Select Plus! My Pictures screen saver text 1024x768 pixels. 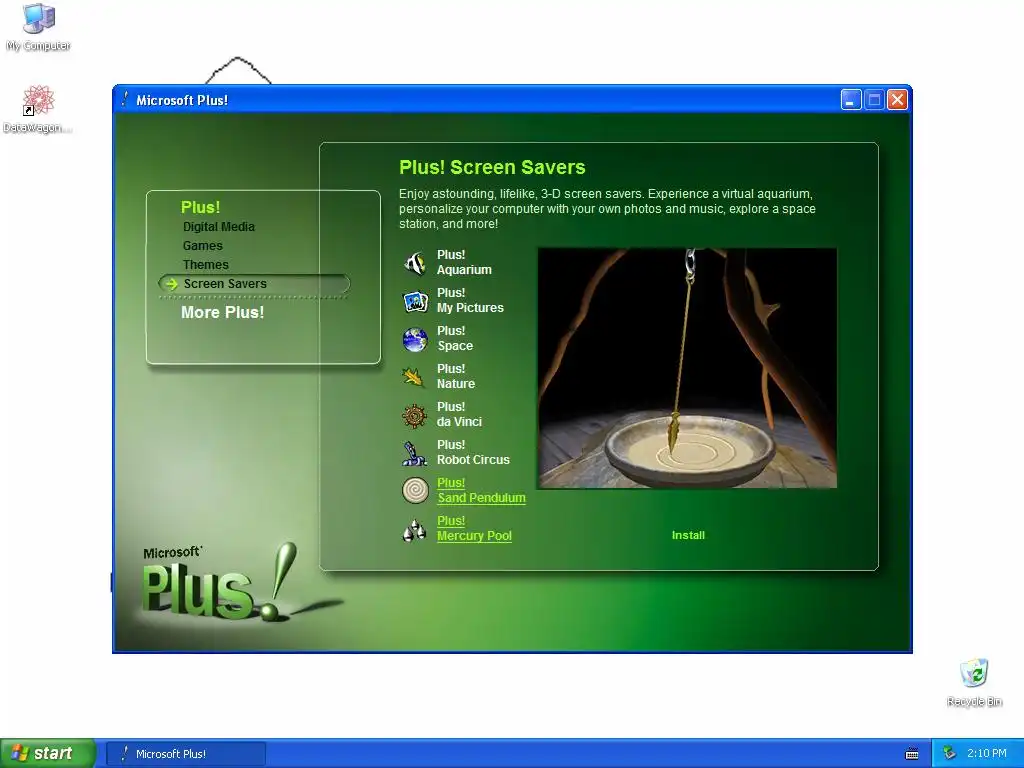pyautogui.click(x=470, y=300)
